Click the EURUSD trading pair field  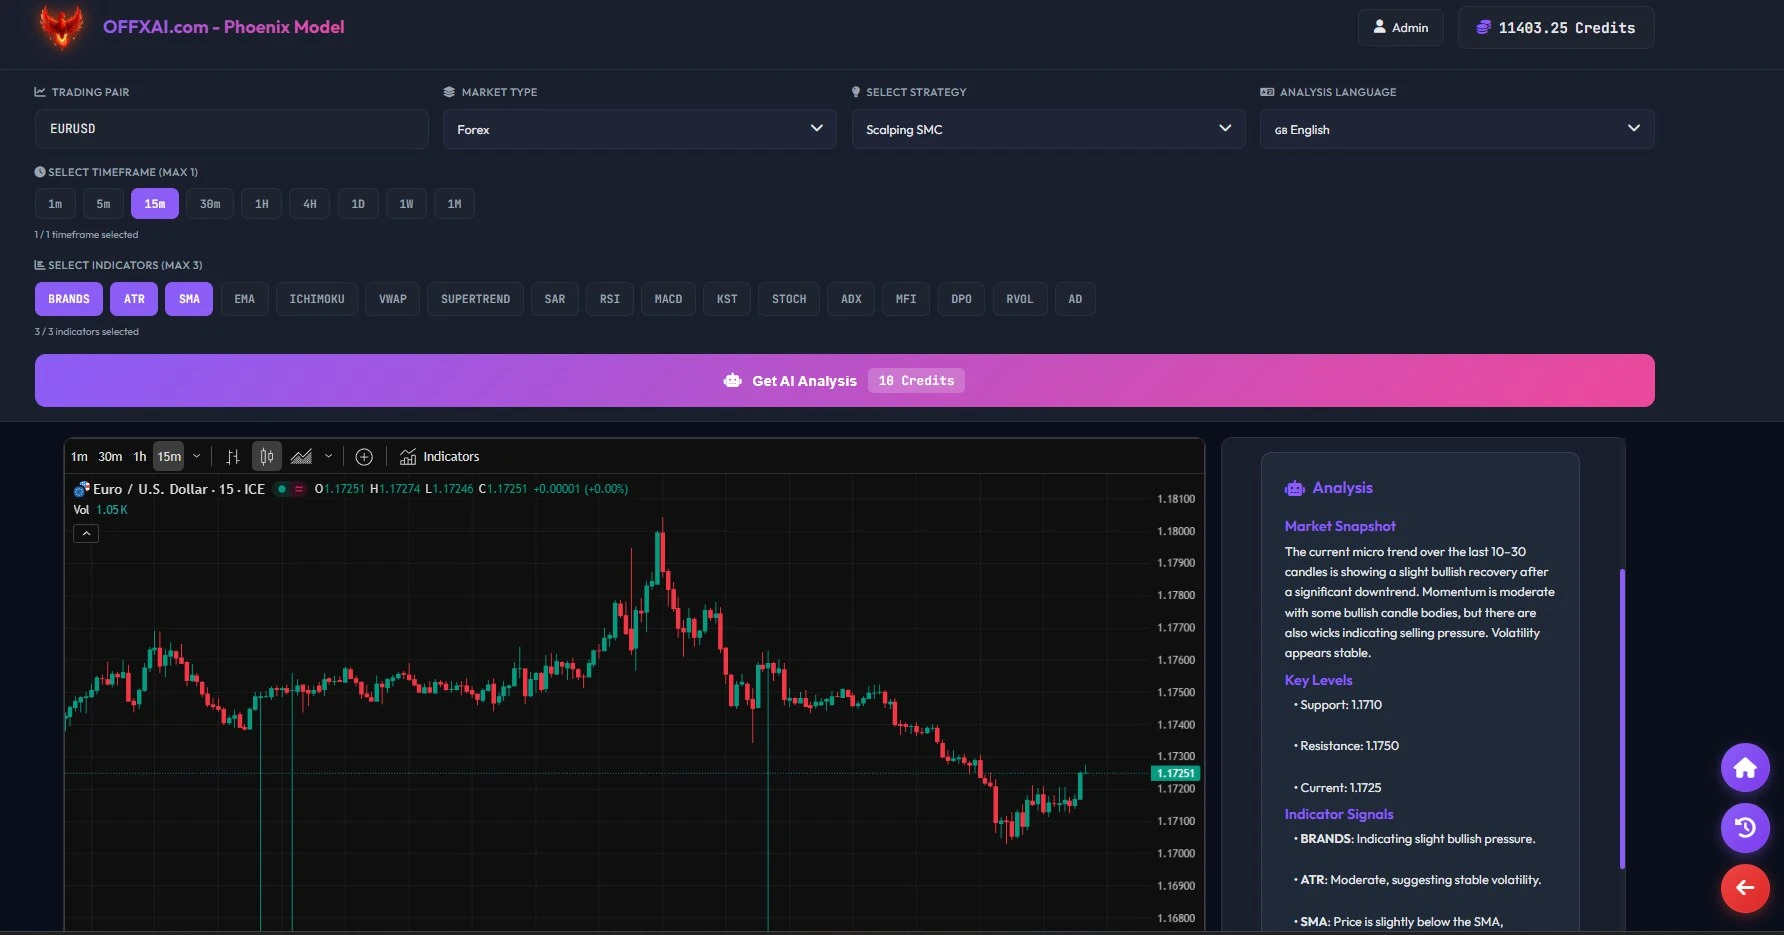coord(231,129)
